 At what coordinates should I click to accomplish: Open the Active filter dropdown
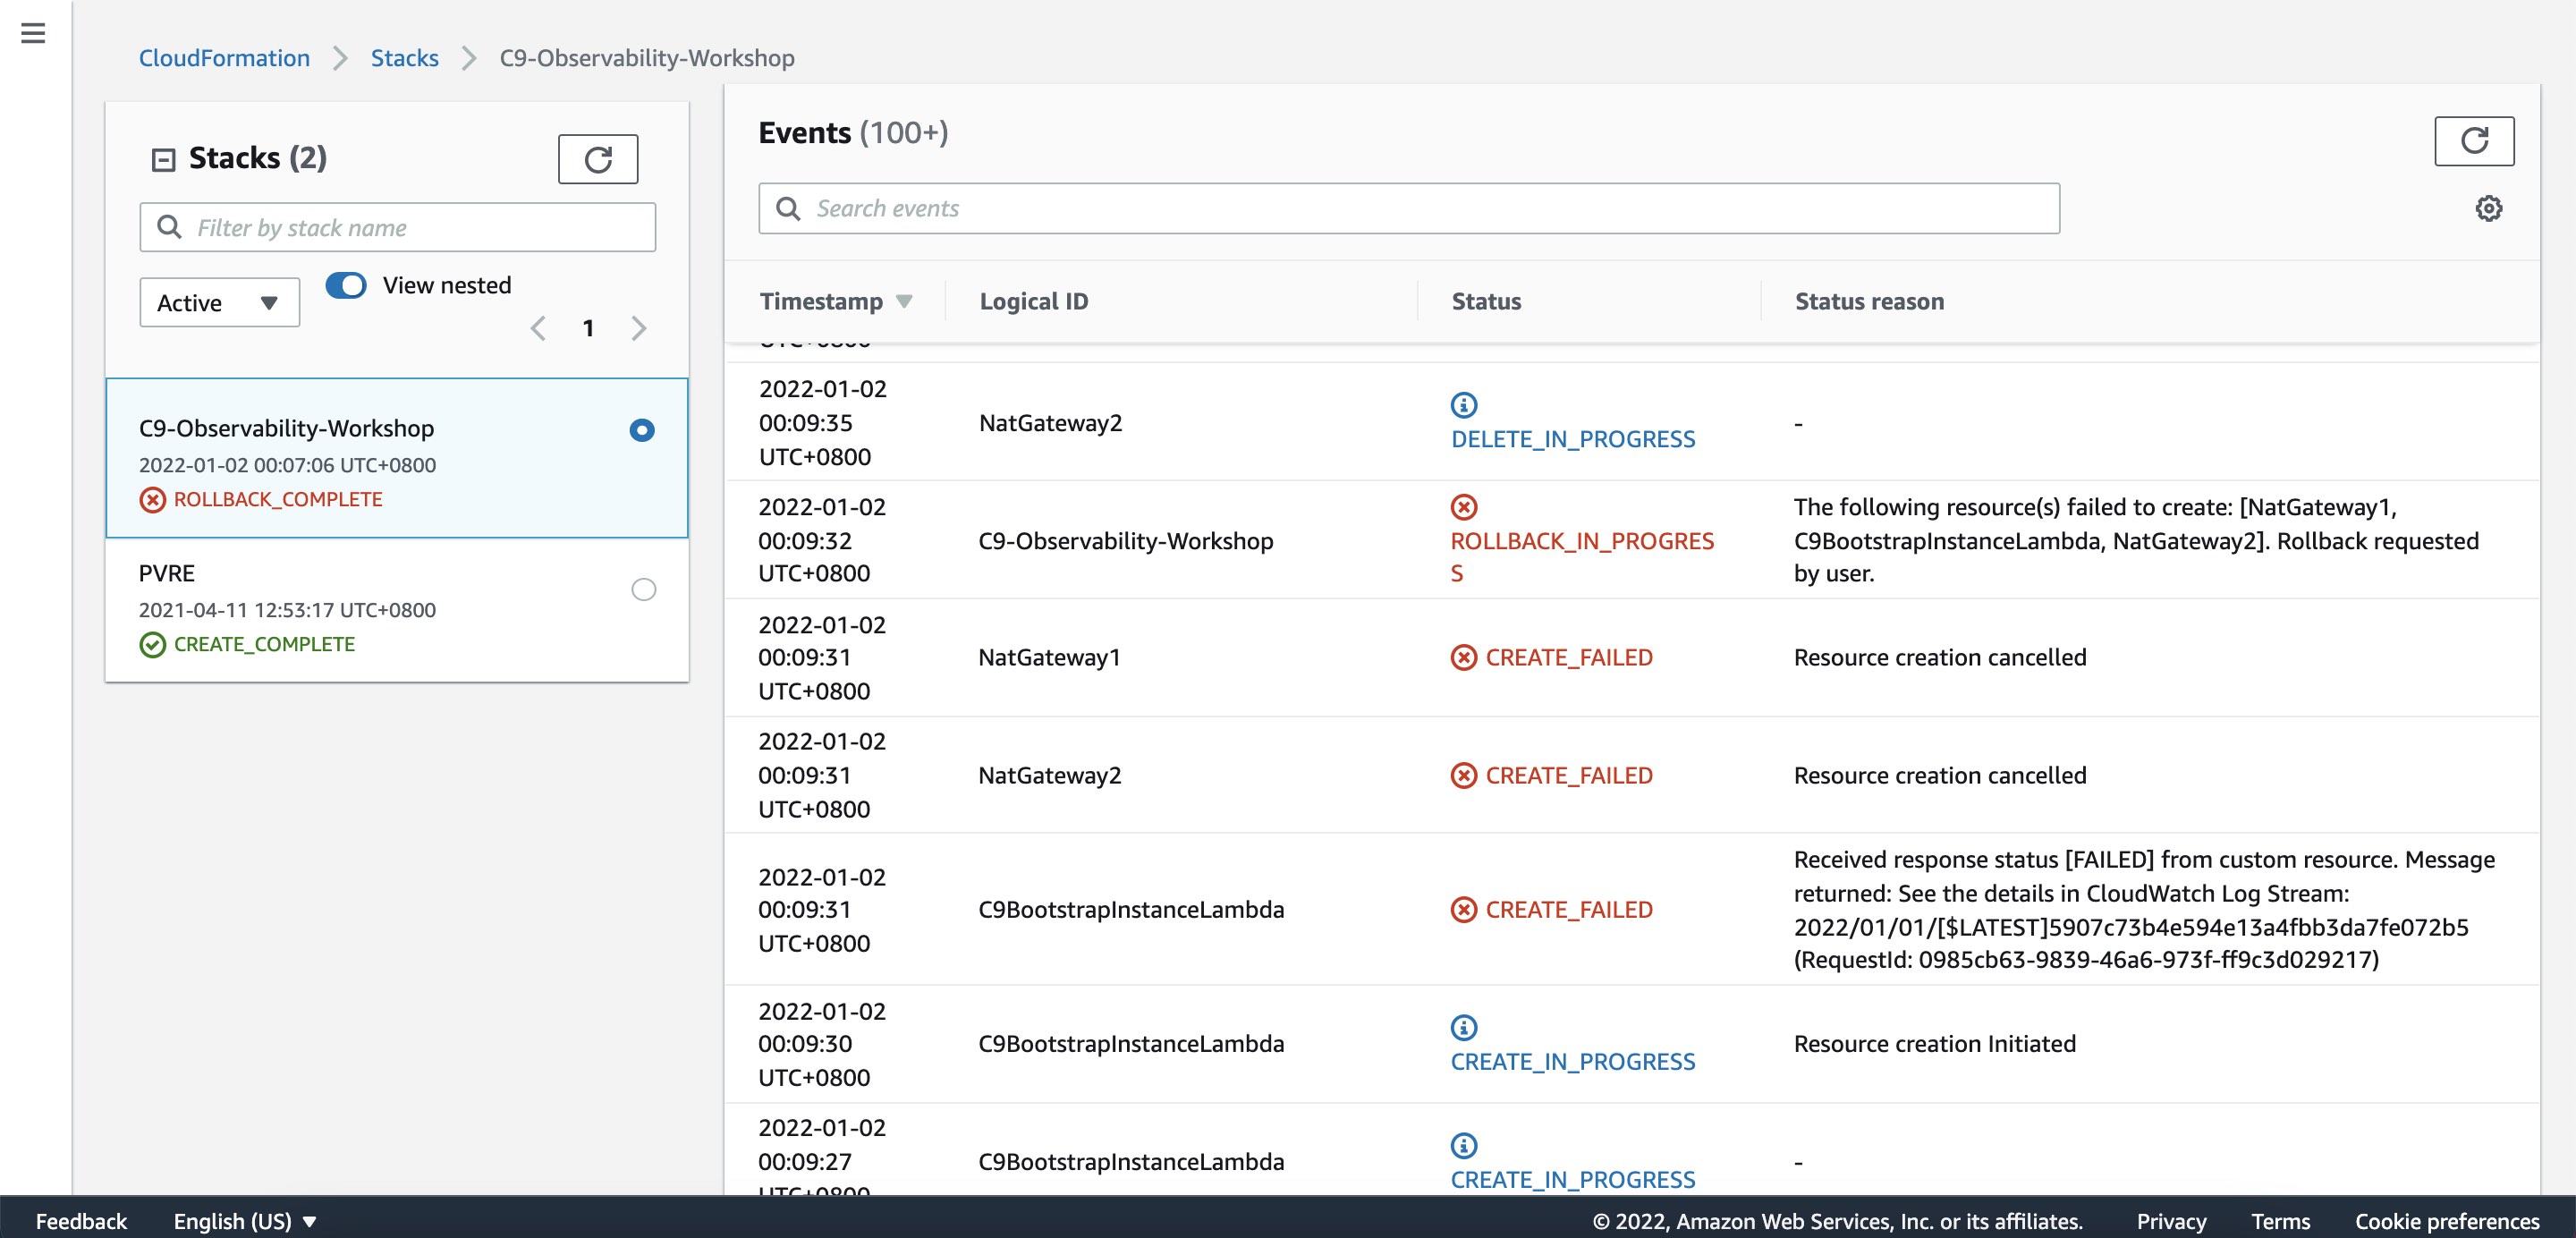click(219, 303)
